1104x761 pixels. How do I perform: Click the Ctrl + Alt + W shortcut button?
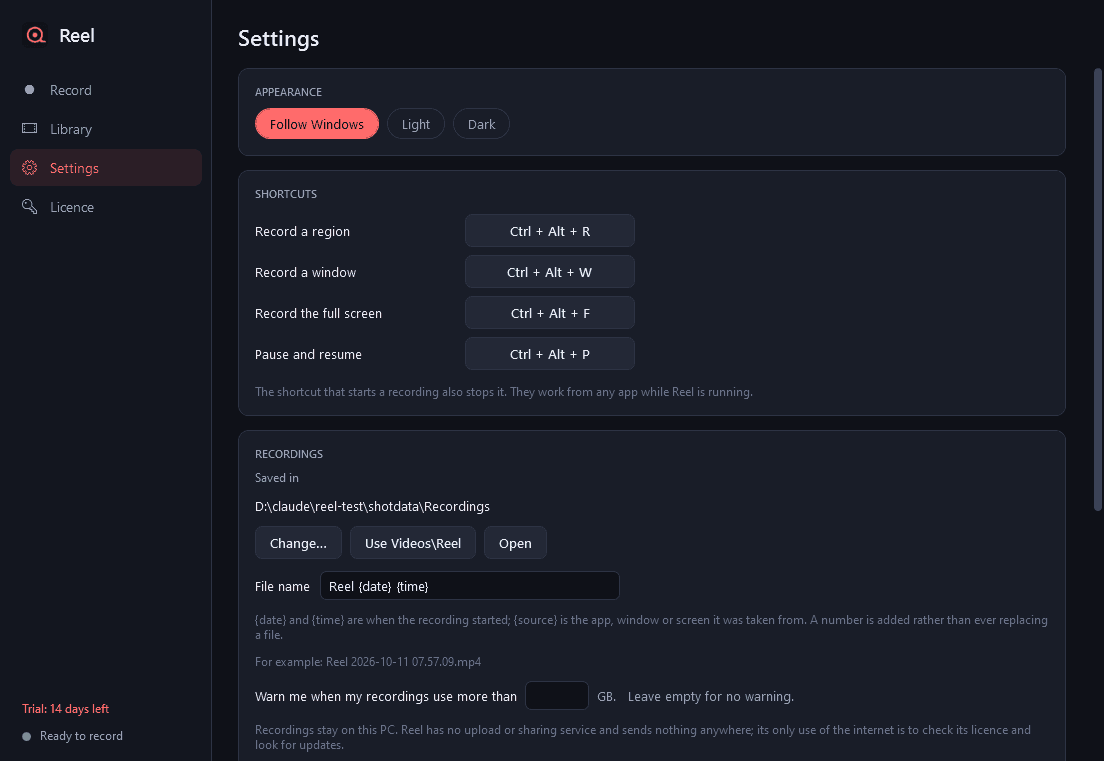[x=550, y=272]
